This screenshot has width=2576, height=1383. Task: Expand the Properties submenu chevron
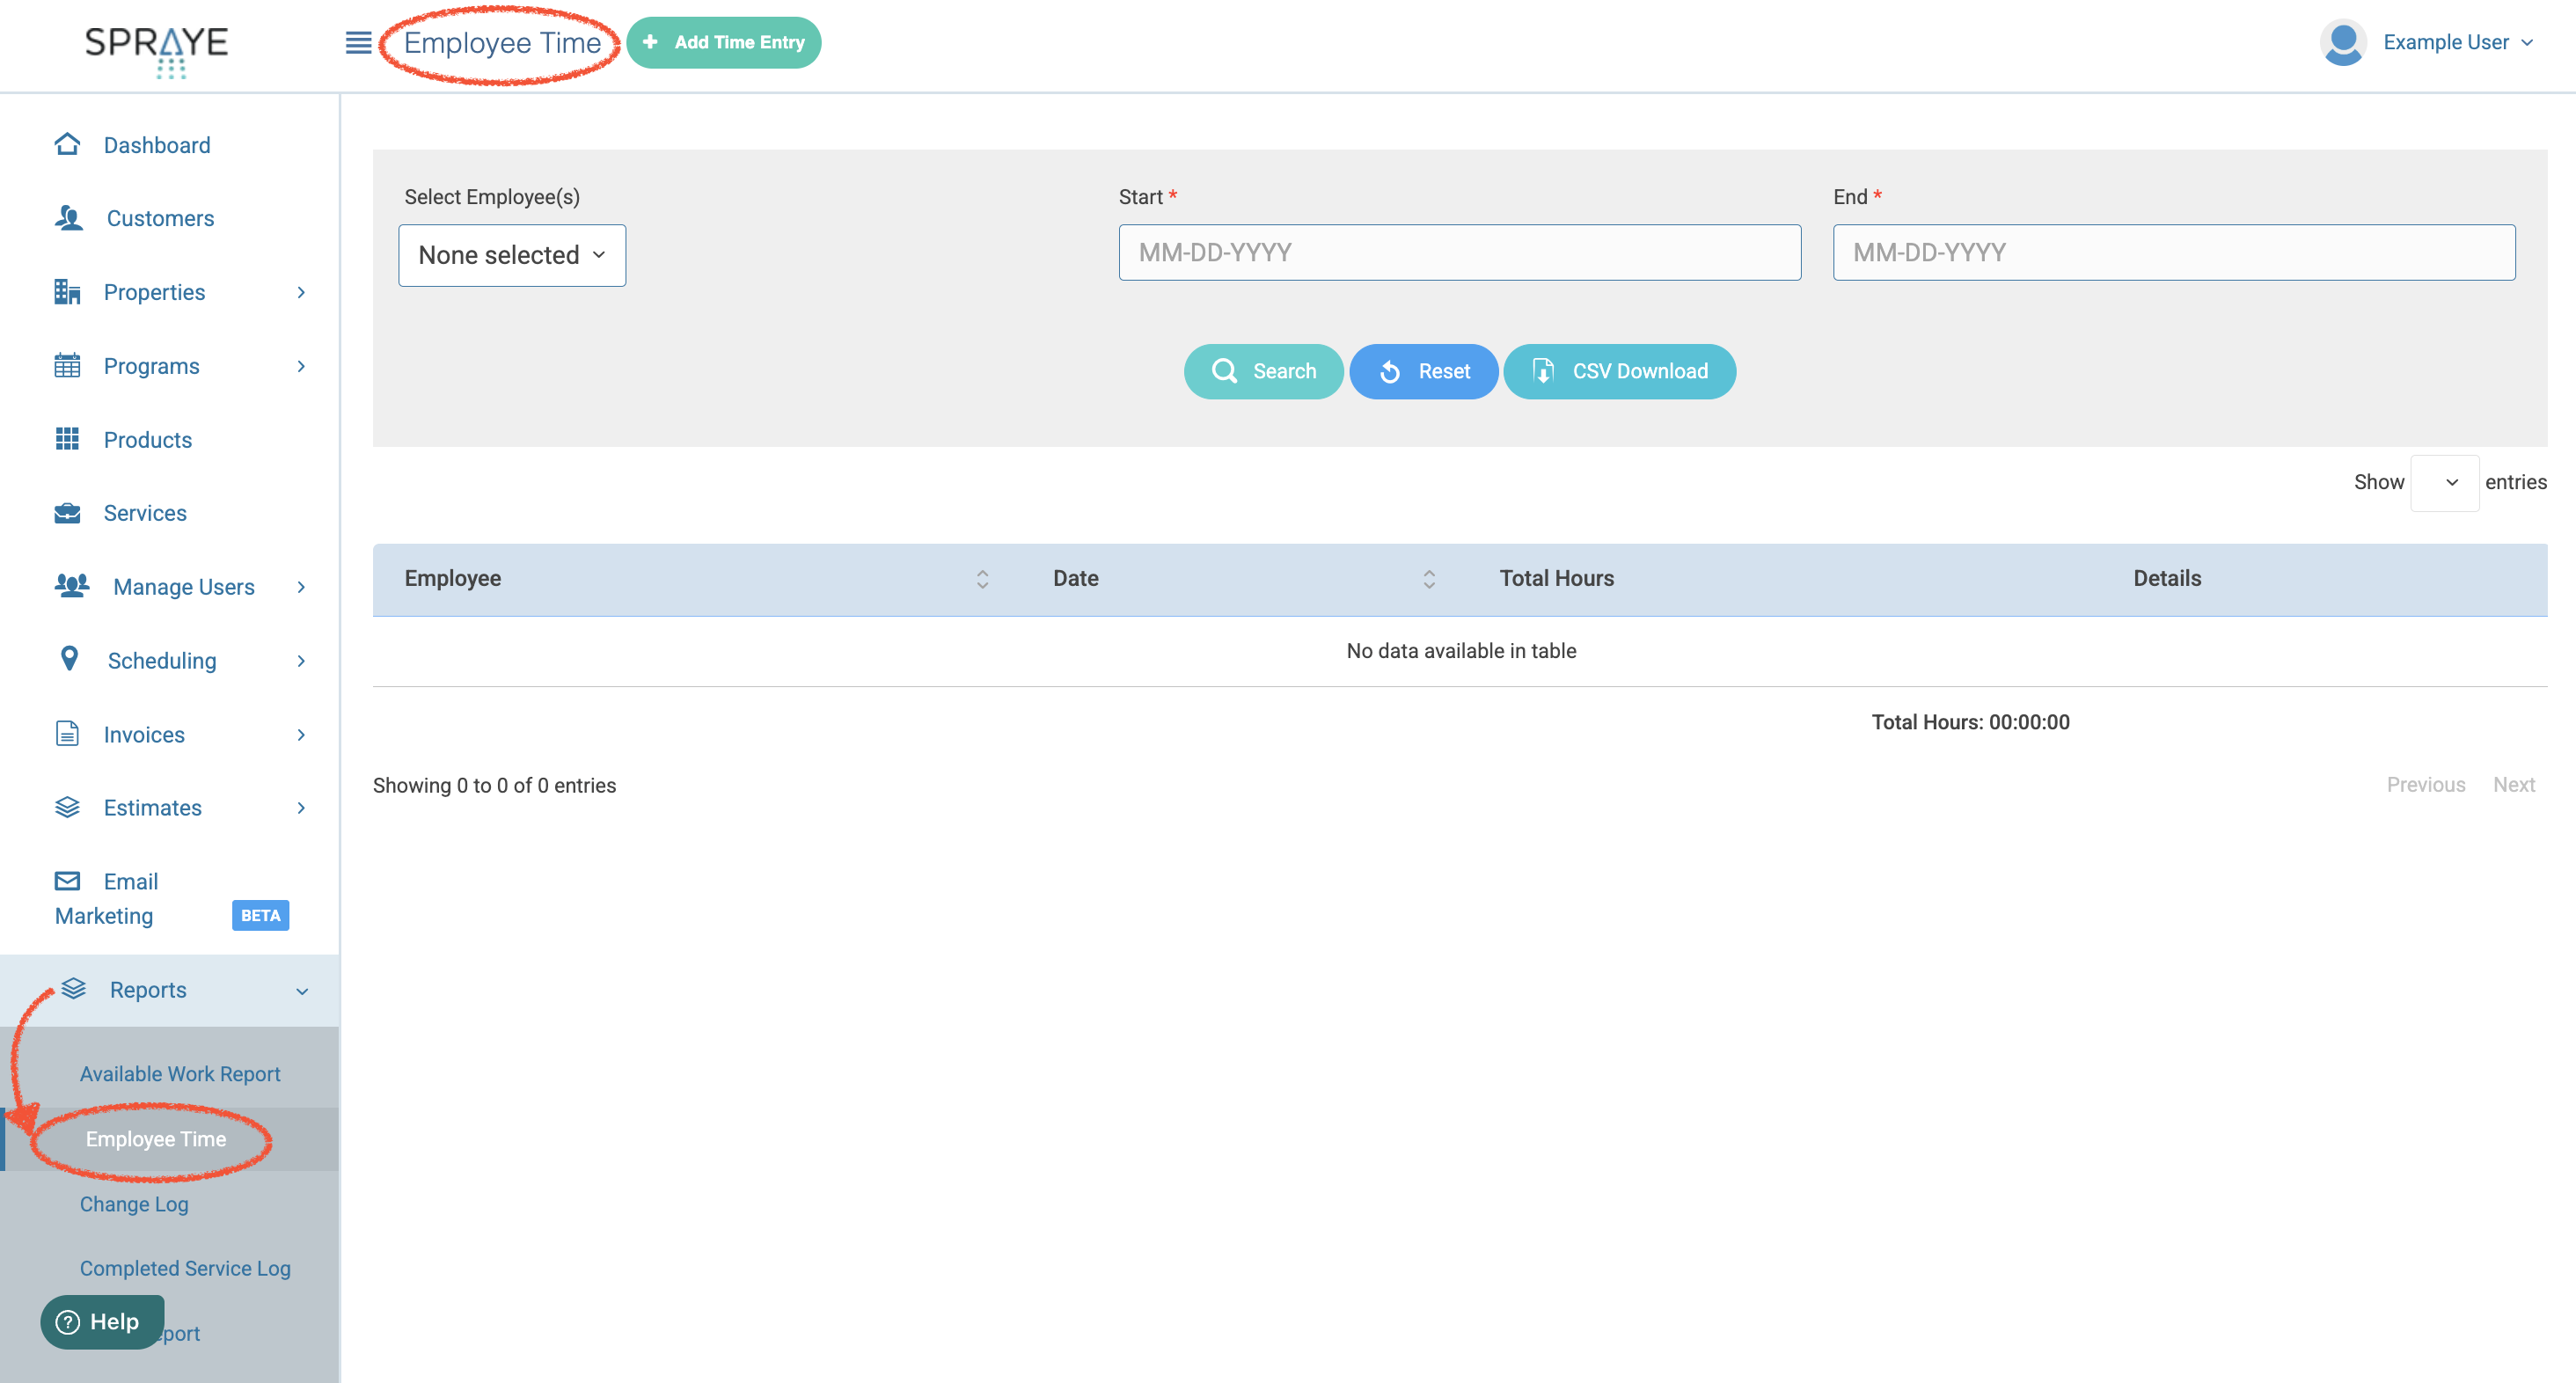coord(301,292)
